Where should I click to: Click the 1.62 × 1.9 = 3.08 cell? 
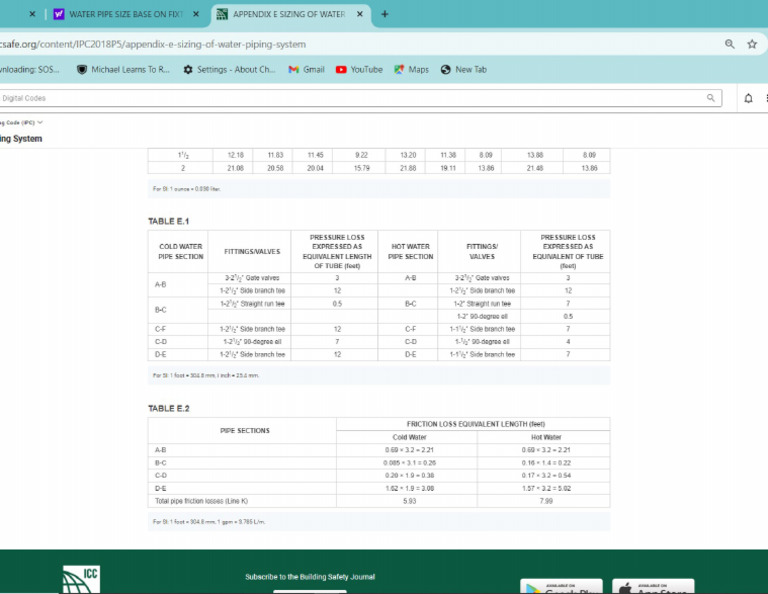(x=409, y=488)
